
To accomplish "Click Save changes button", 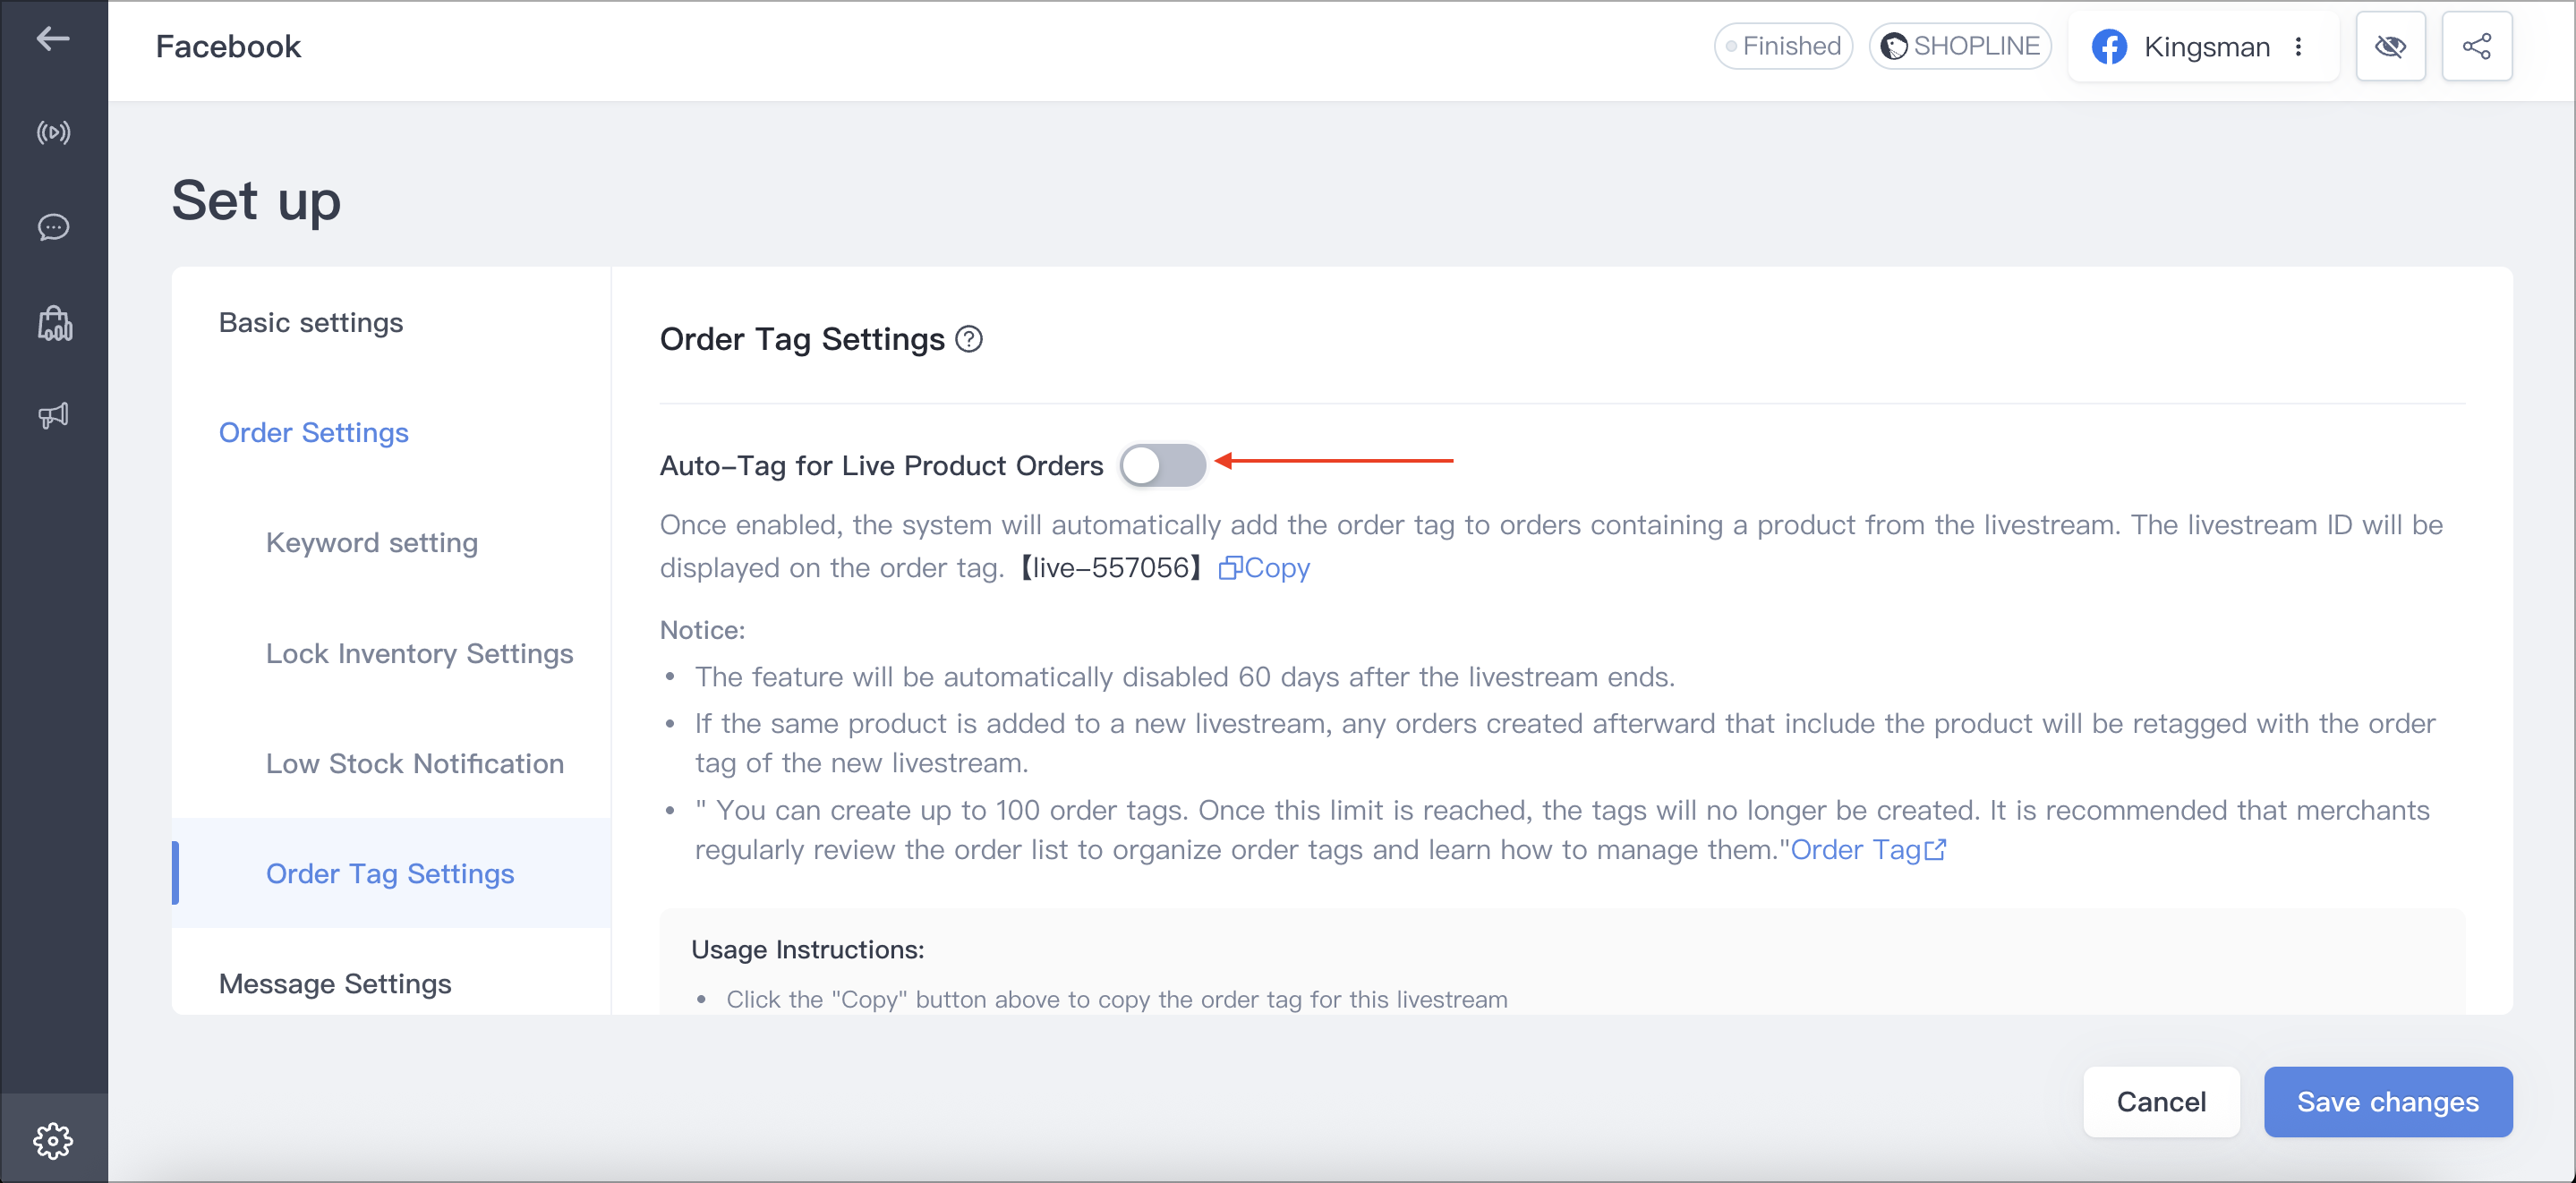I will pyautogui.click(x=2387, y=1102).
